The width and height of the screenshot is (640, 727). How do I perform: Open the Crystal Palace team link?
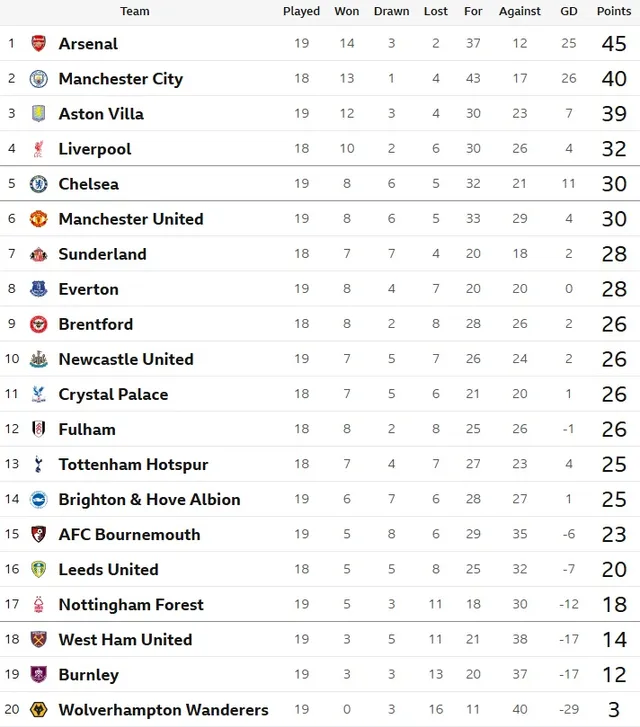point(113,394)
